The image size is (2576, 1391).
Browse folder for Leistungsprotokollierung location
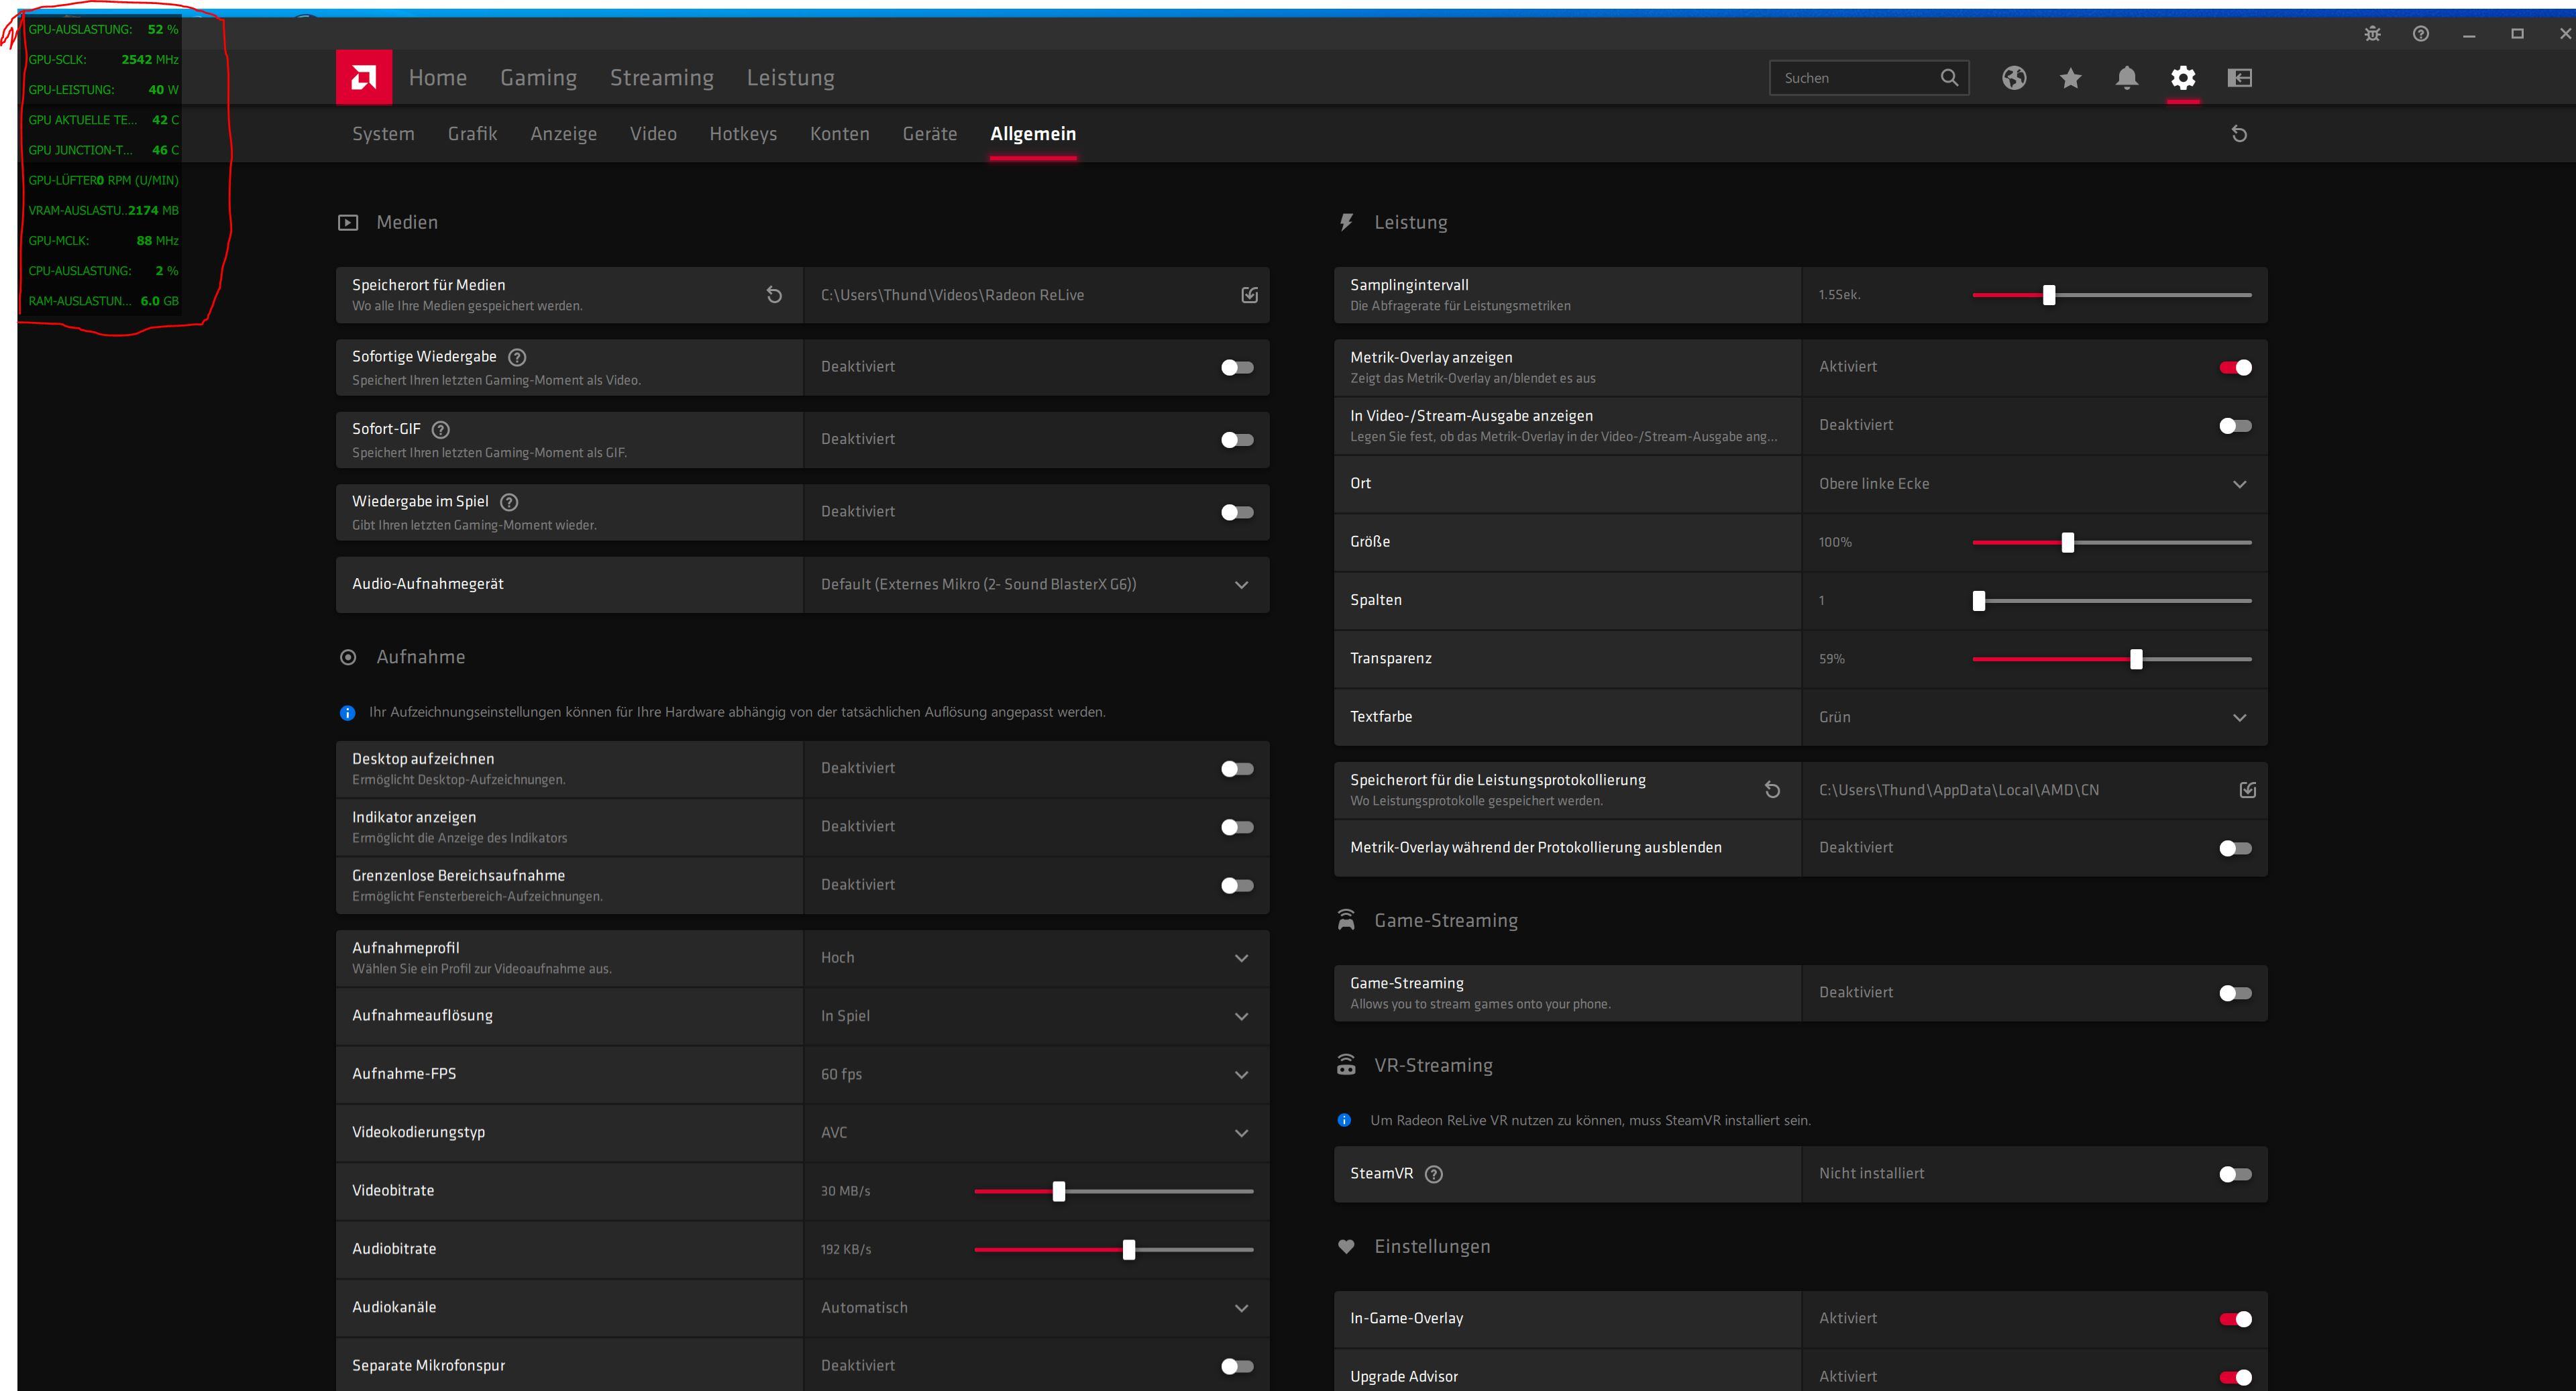coord(2247,790)
